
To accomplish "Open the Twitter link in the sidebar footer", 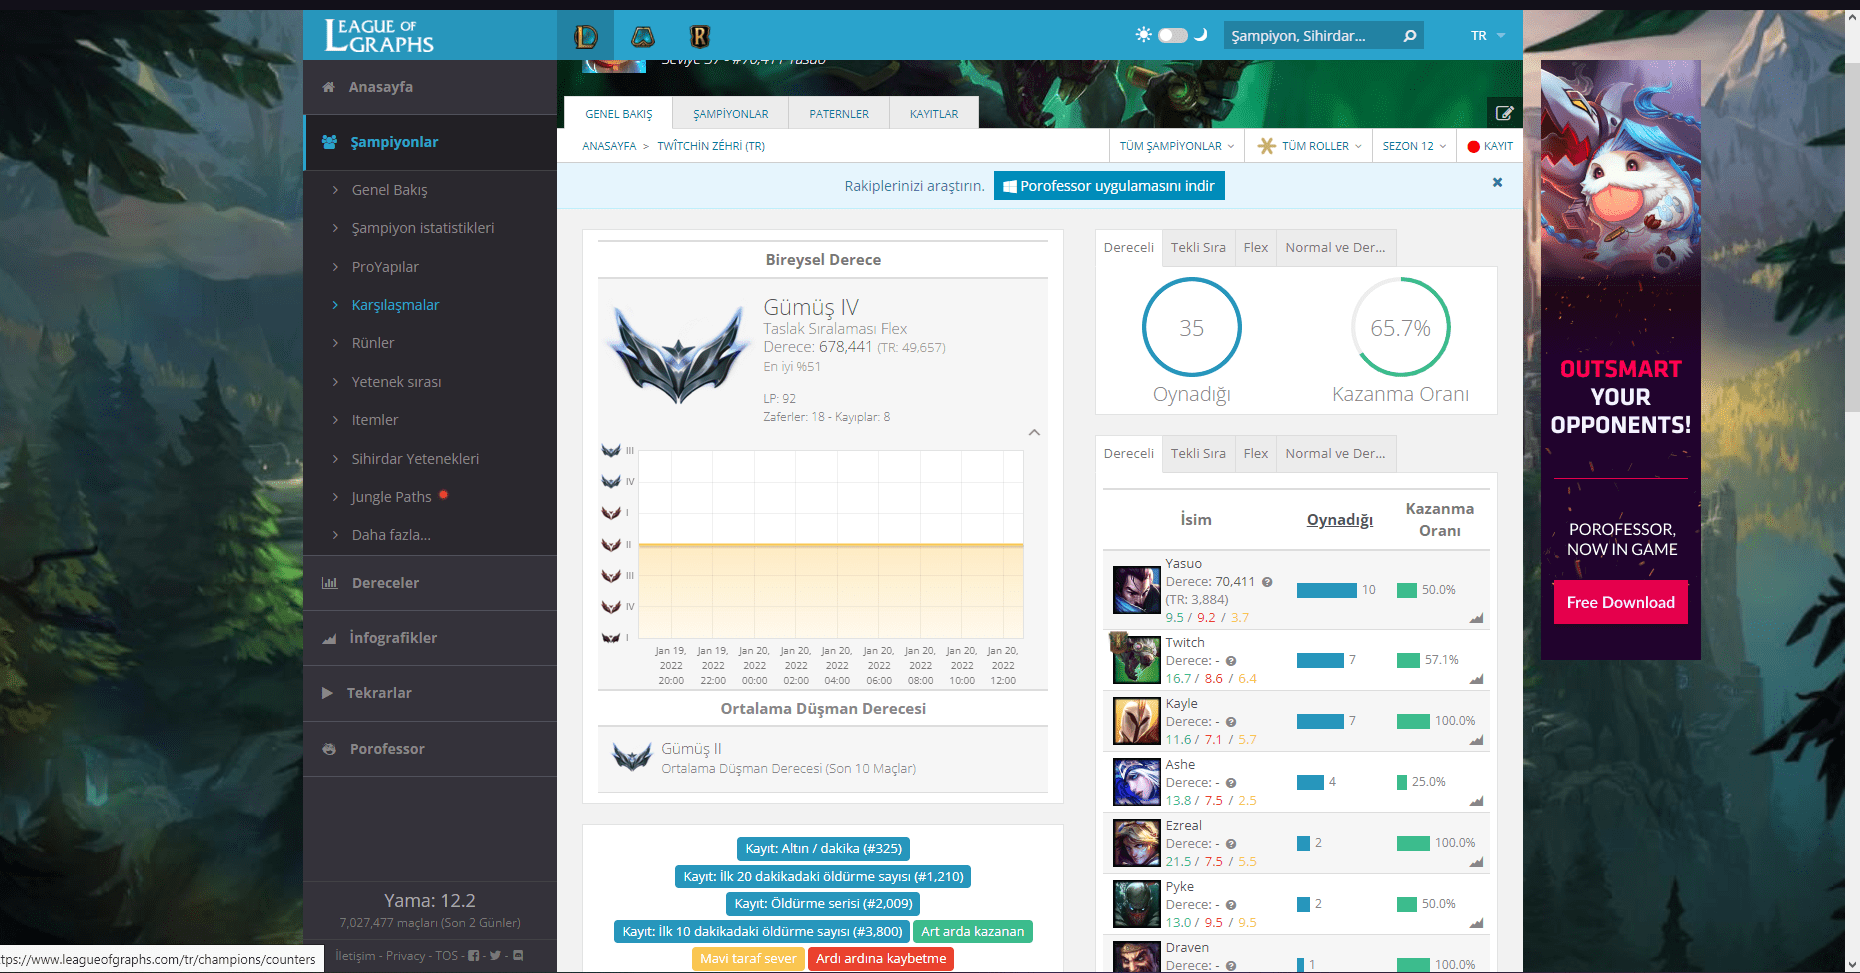I will pos(495,956).
